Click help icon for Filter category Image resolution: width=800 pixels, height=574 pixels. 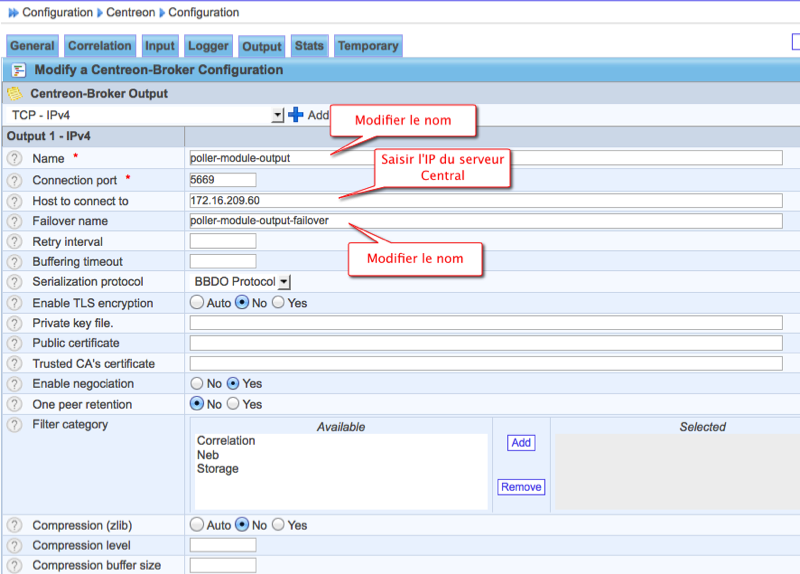[15, 425]
